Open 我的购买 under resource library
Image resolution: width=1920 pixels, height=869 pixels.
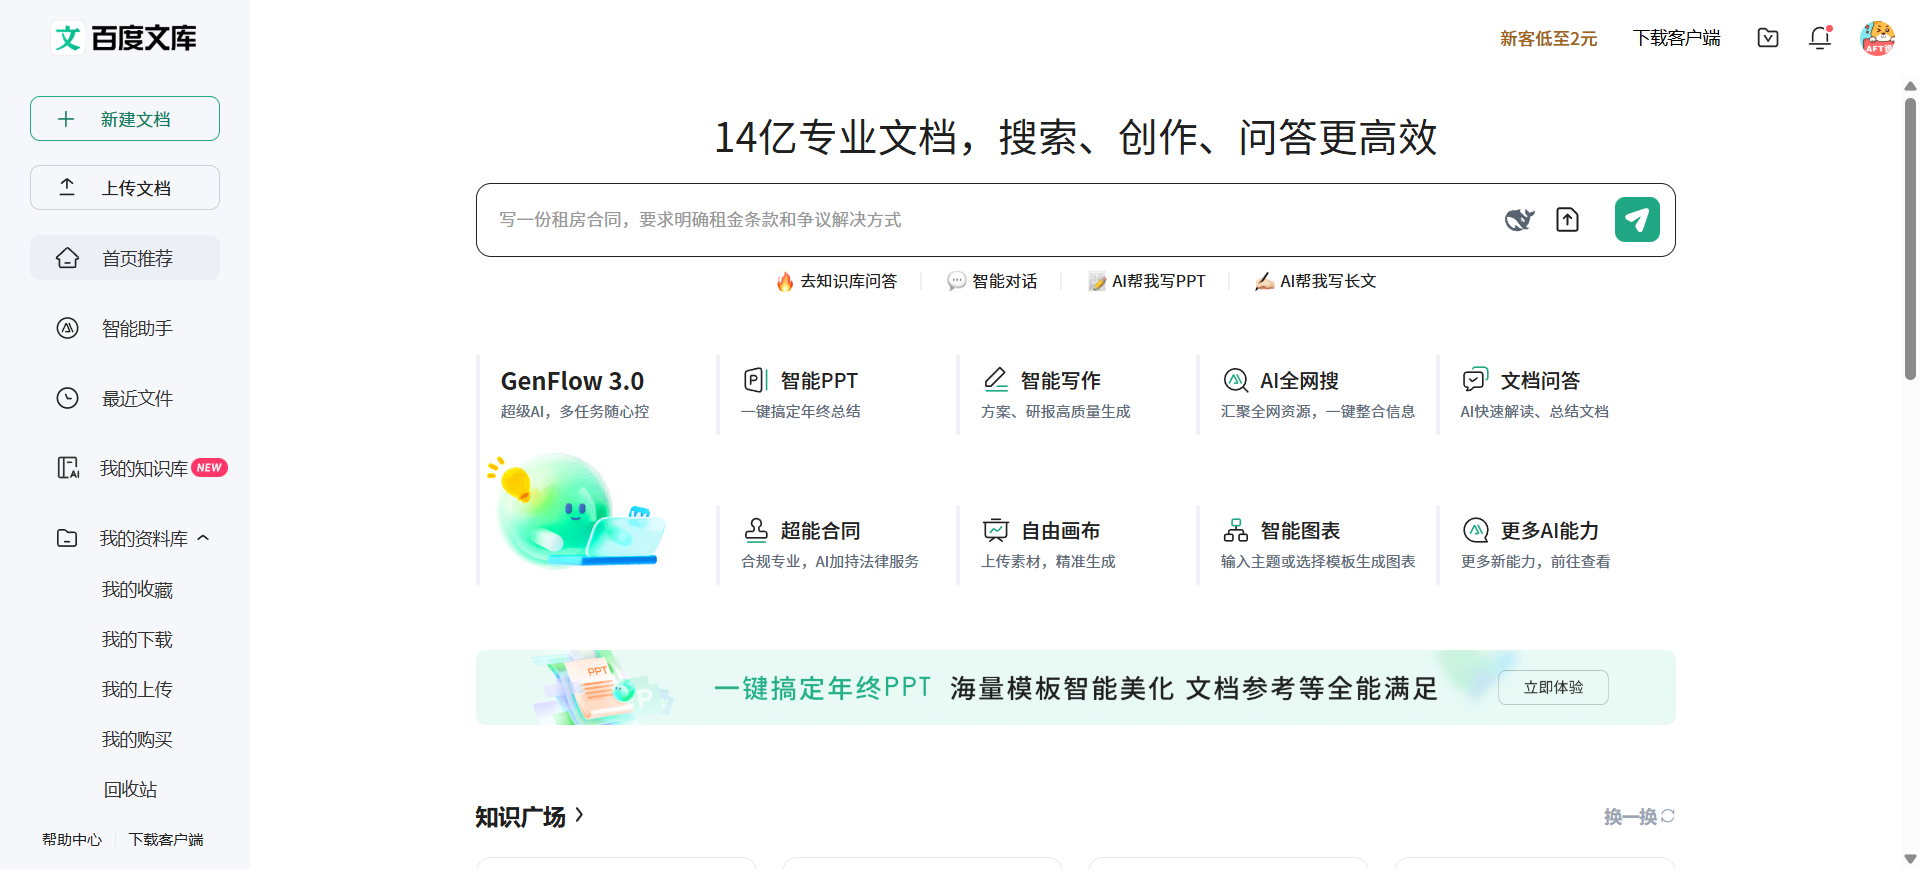pyautogui.click(x=137, y=740)
